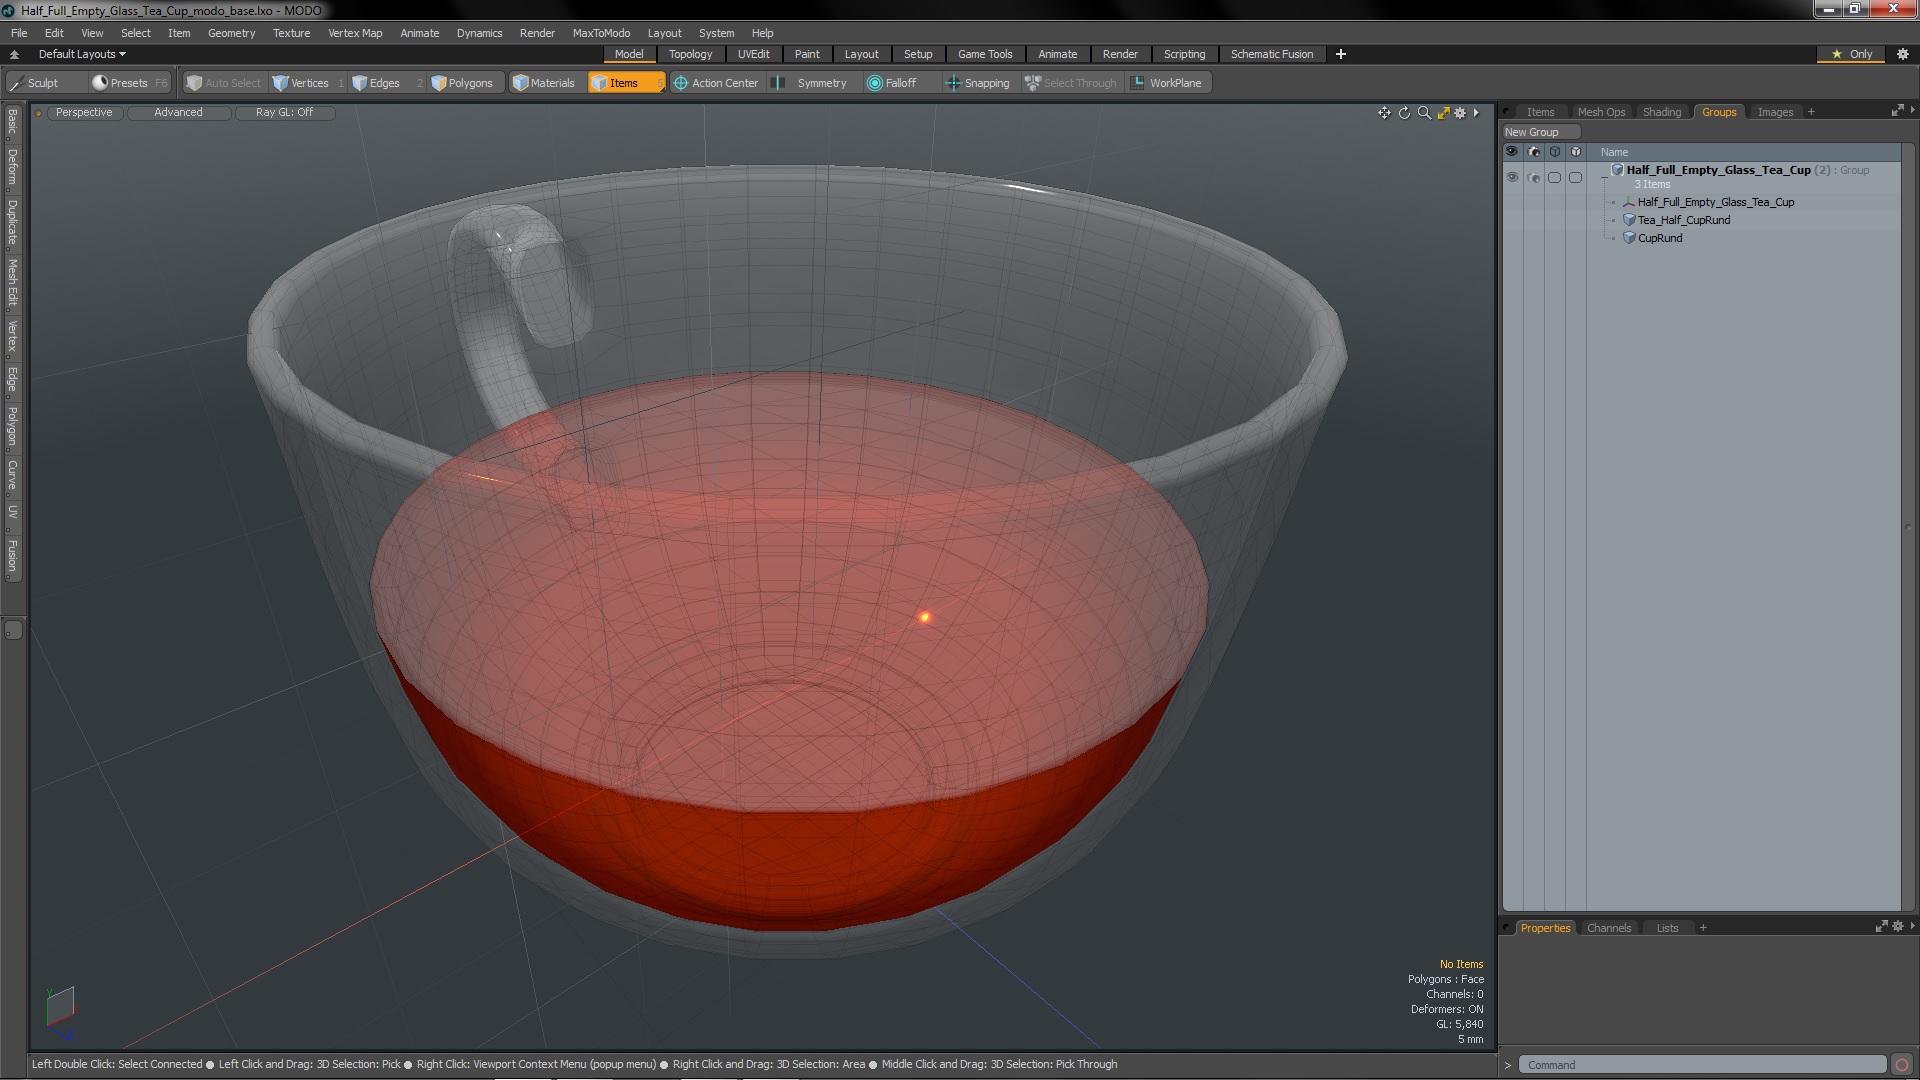Click the CupRund mesh item
This screenshot has height=1080, width=1920.
1659,238
